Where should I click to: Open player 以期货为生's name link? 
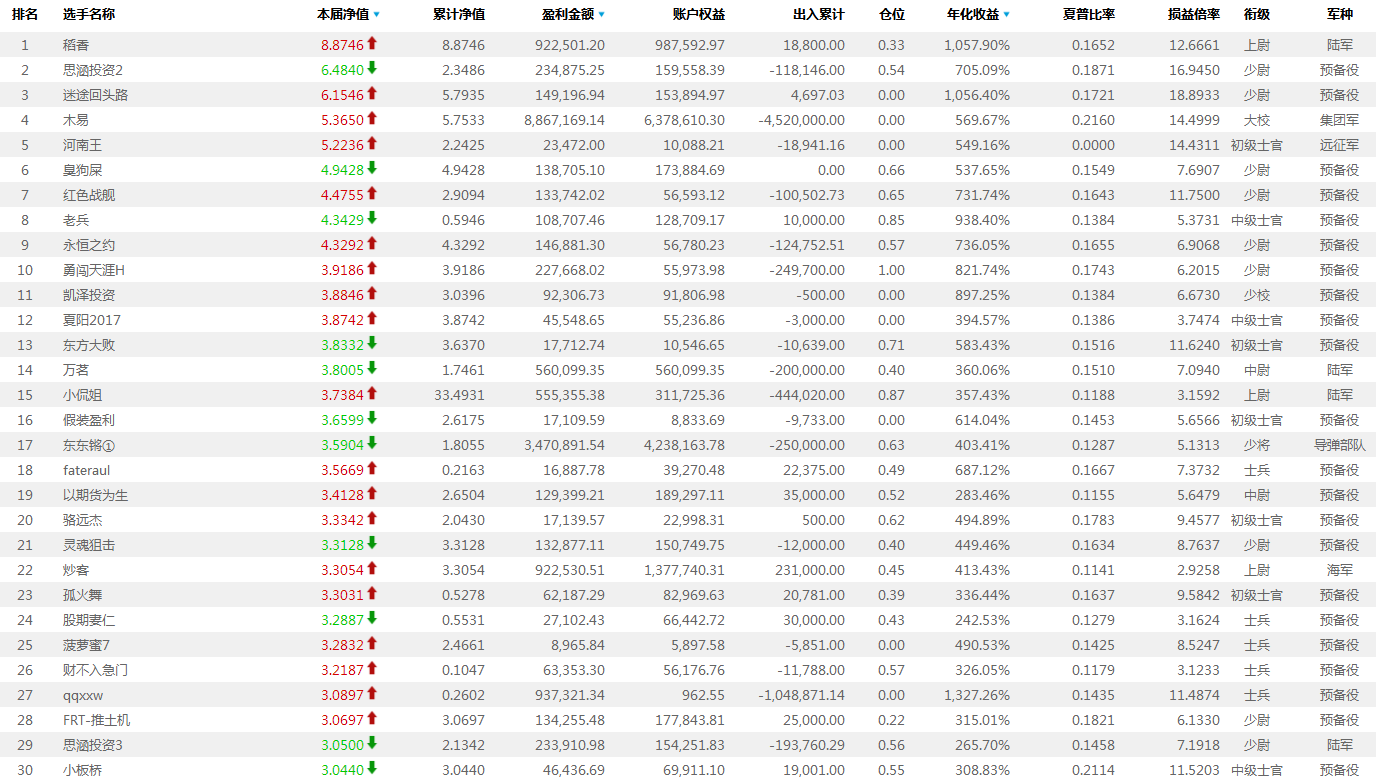(95, 495)
